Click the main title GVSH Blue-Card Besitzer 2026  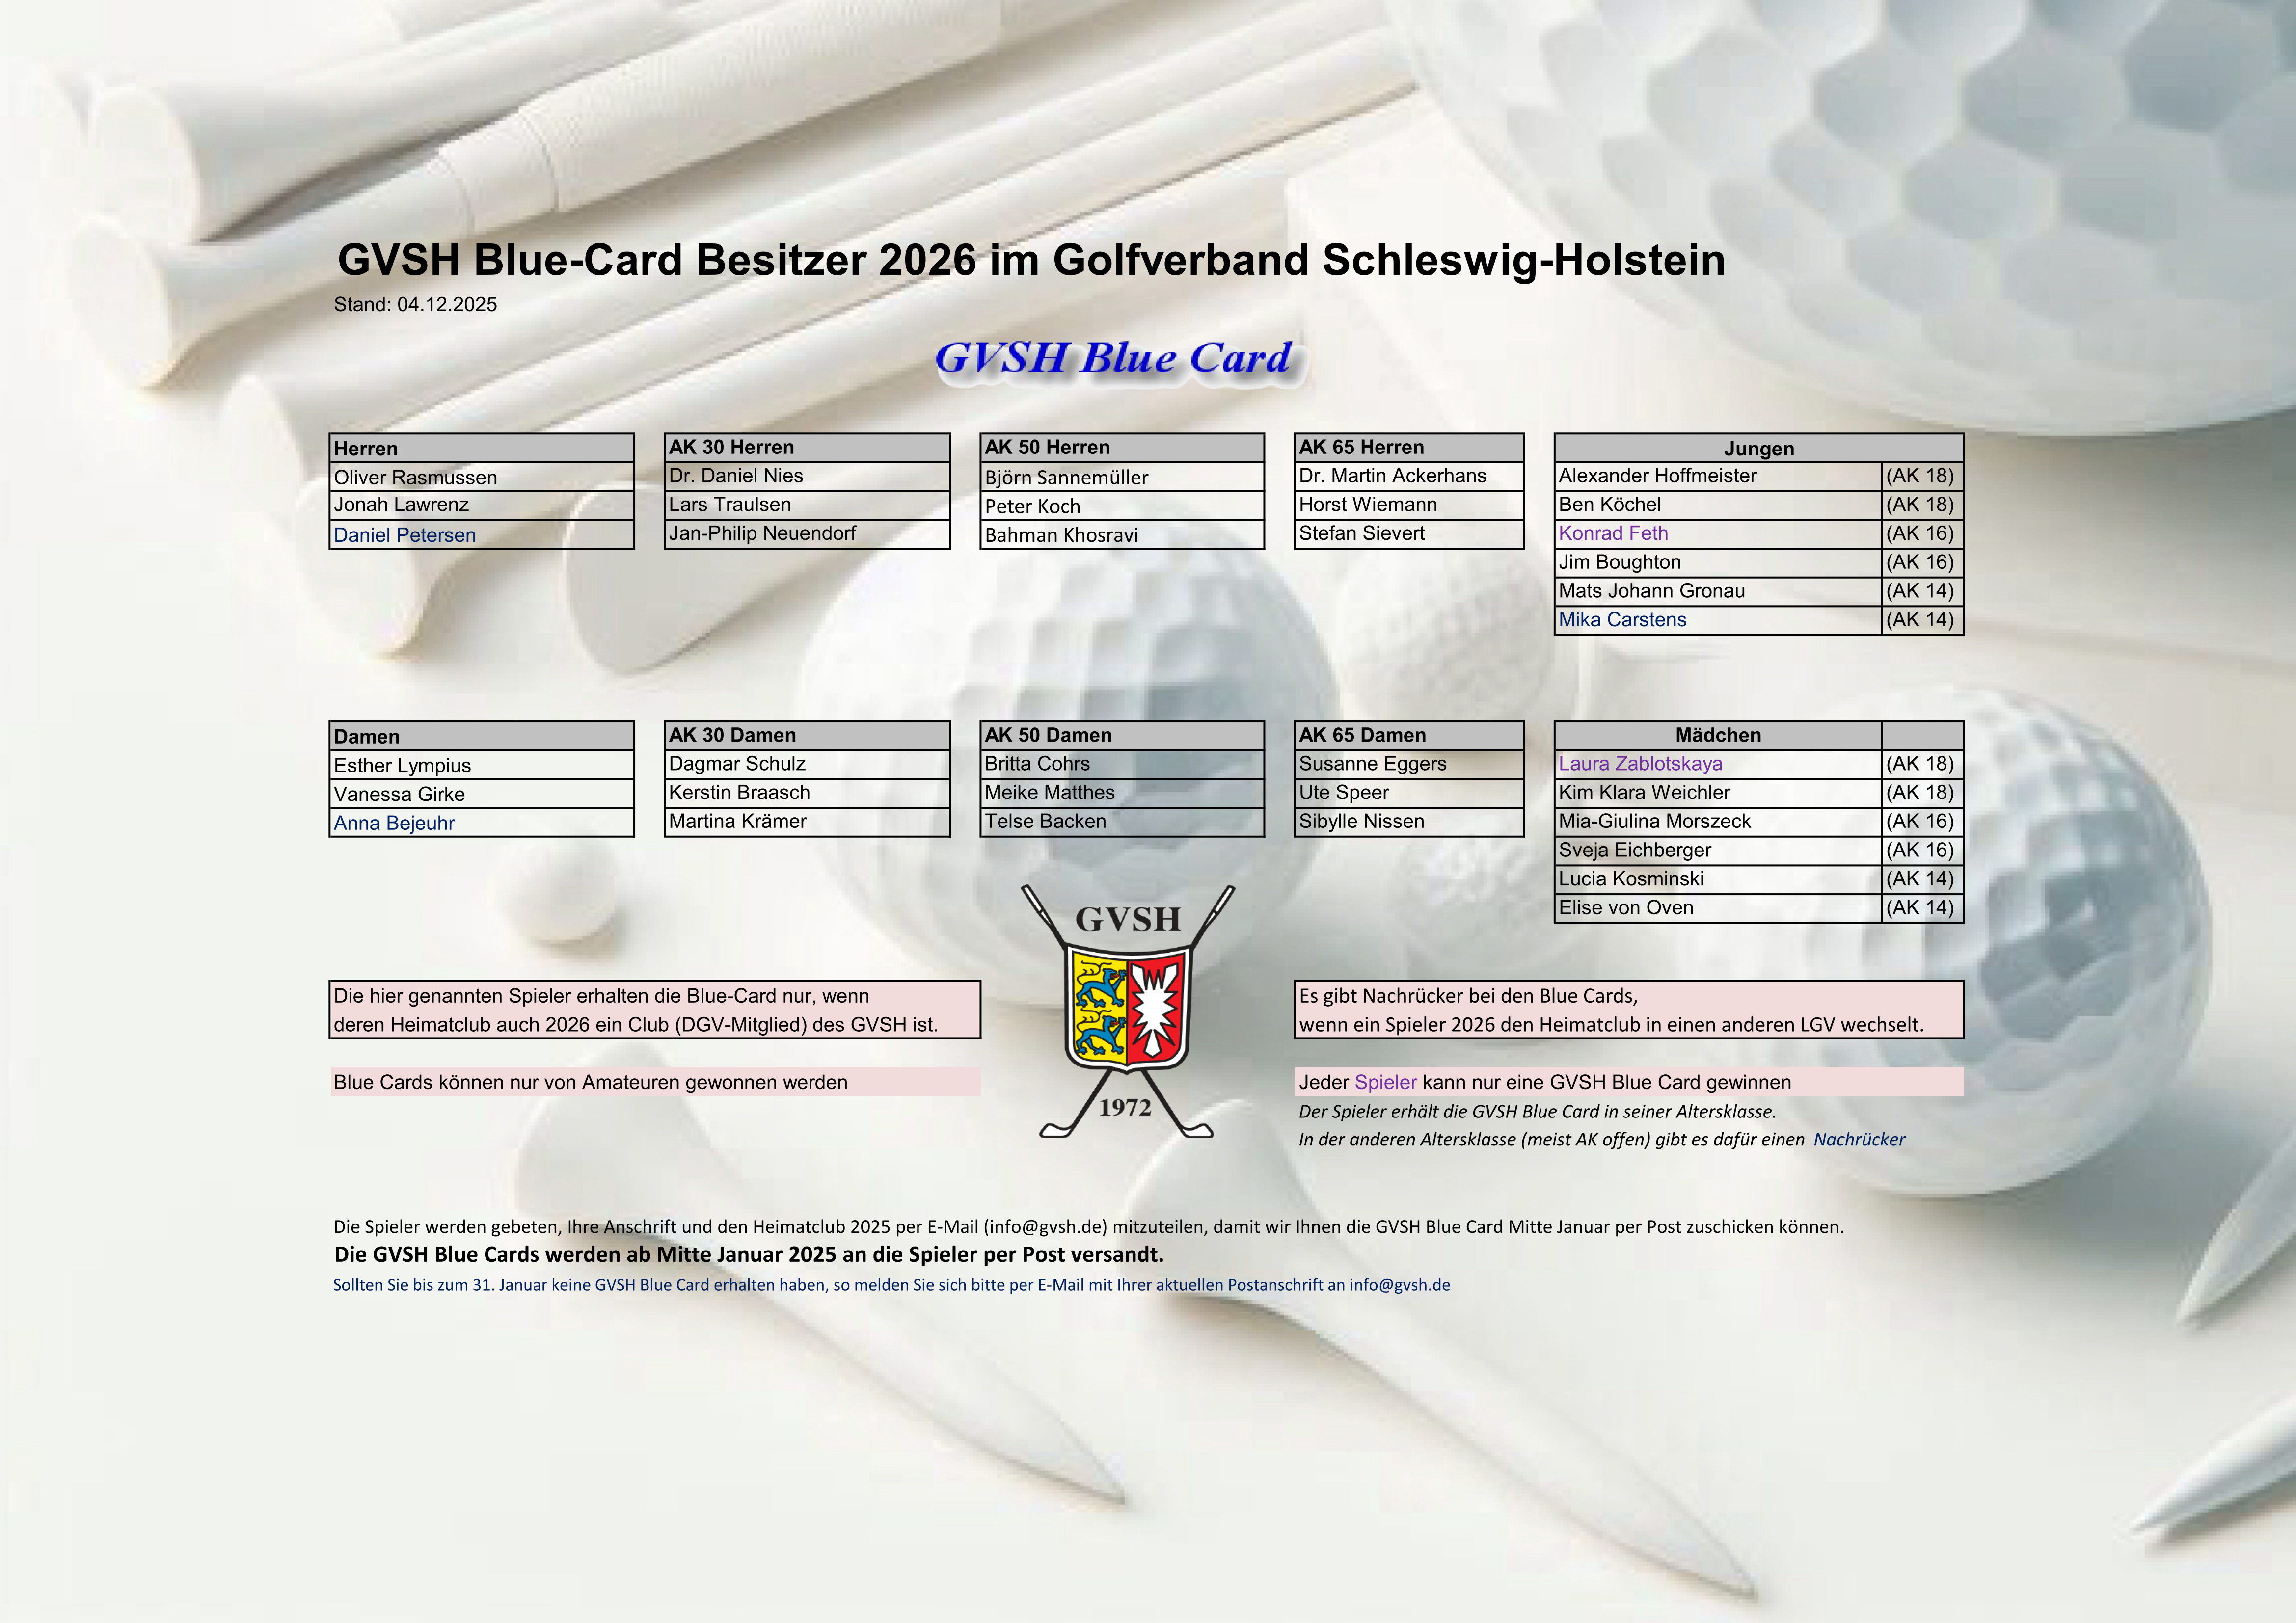(x=1030, y=260)
